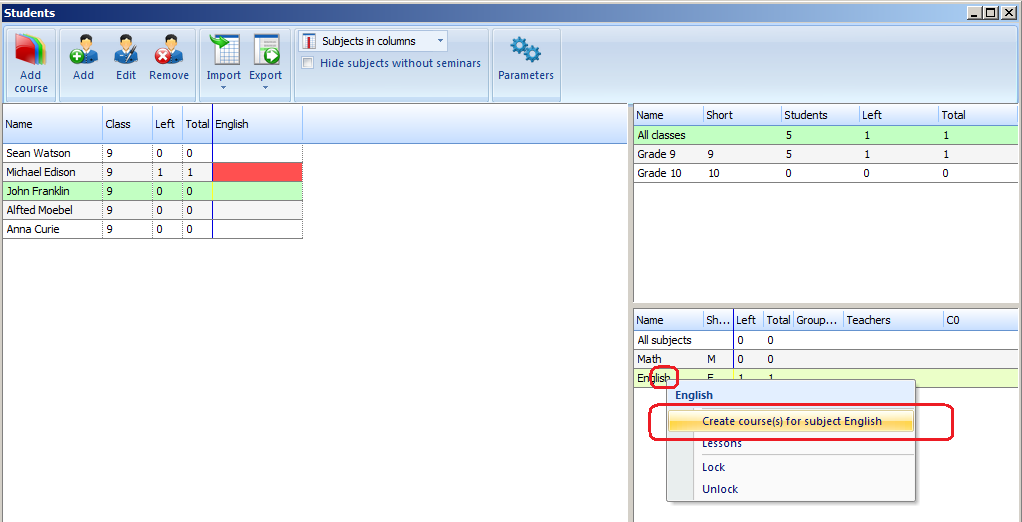Screen dimensions: 1022x522
Task: Click the Export icon
Action: (266, 50)
